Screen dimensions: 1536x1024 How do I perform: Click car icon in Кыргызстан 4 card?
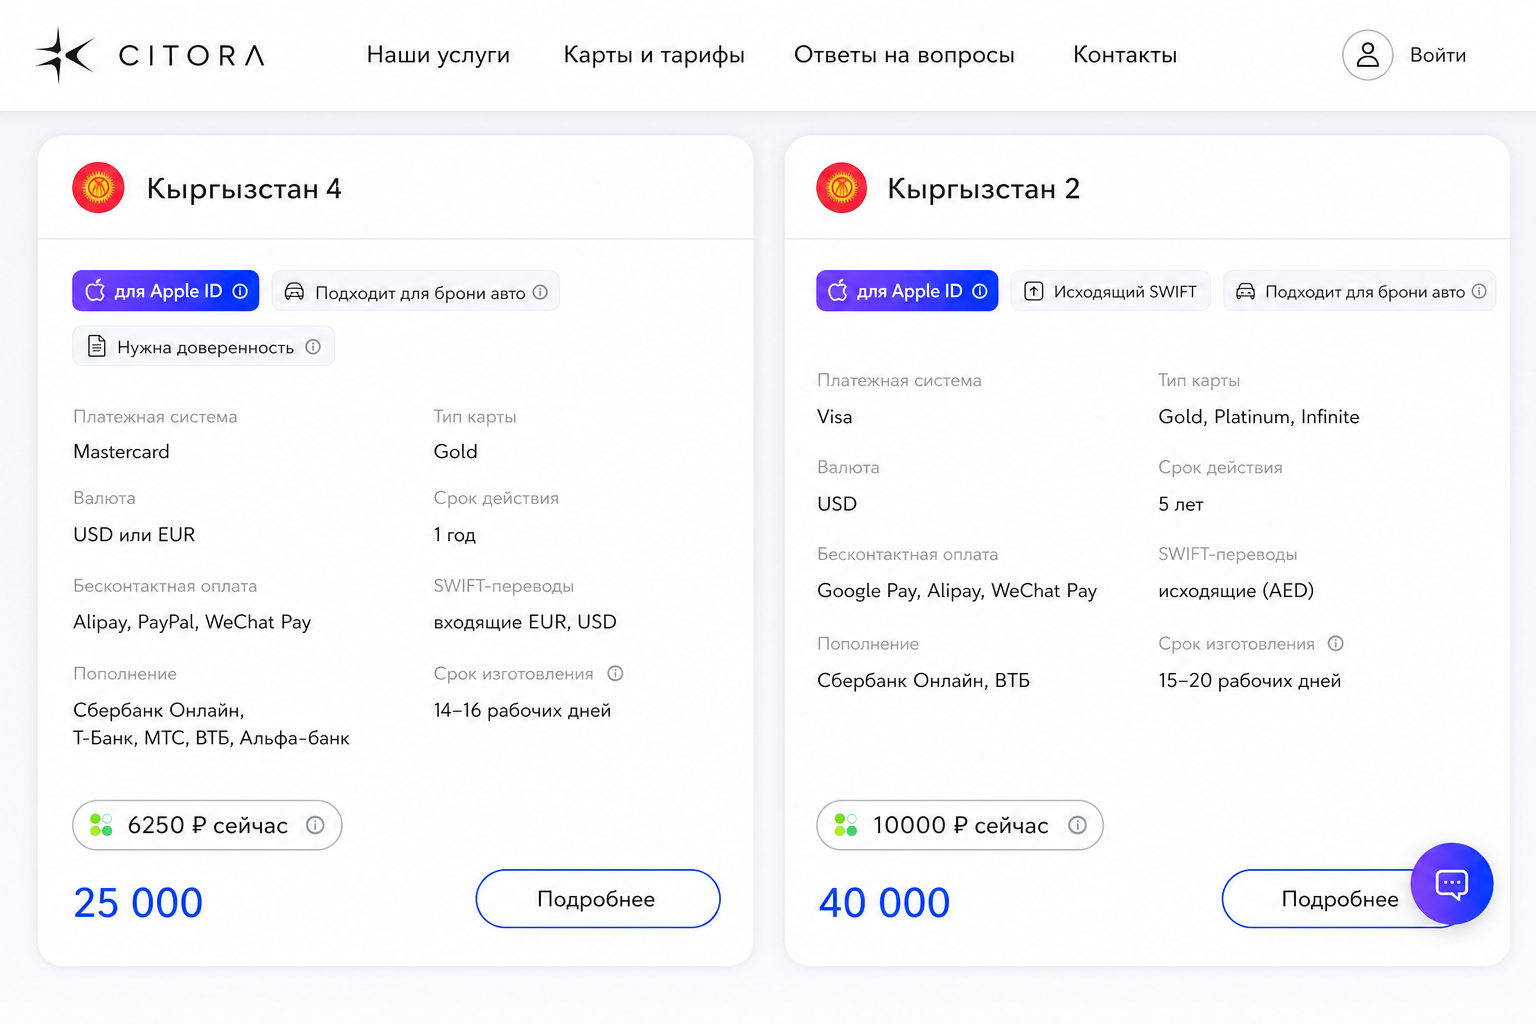click(294, 292)
